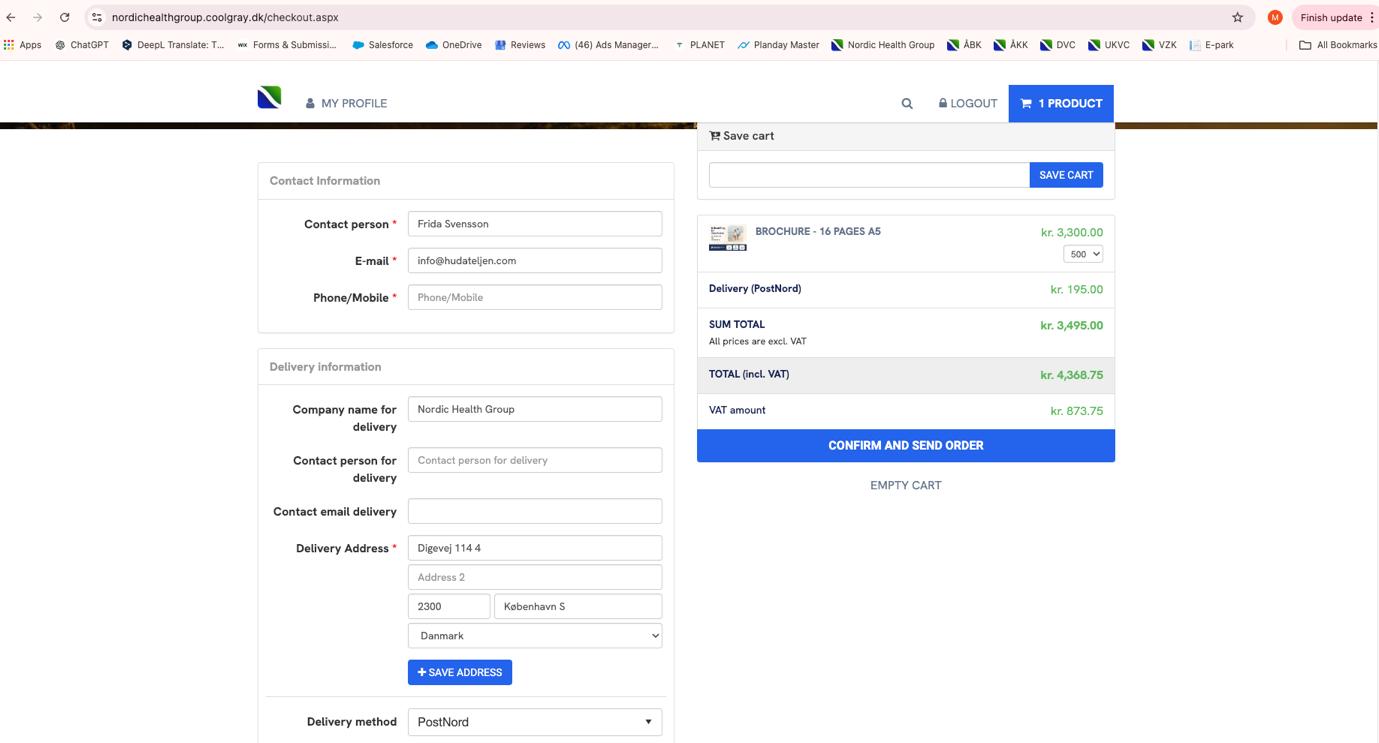
Task: Open the 1 PRODUCT cart tab
Action: [x=1061, y=103]
